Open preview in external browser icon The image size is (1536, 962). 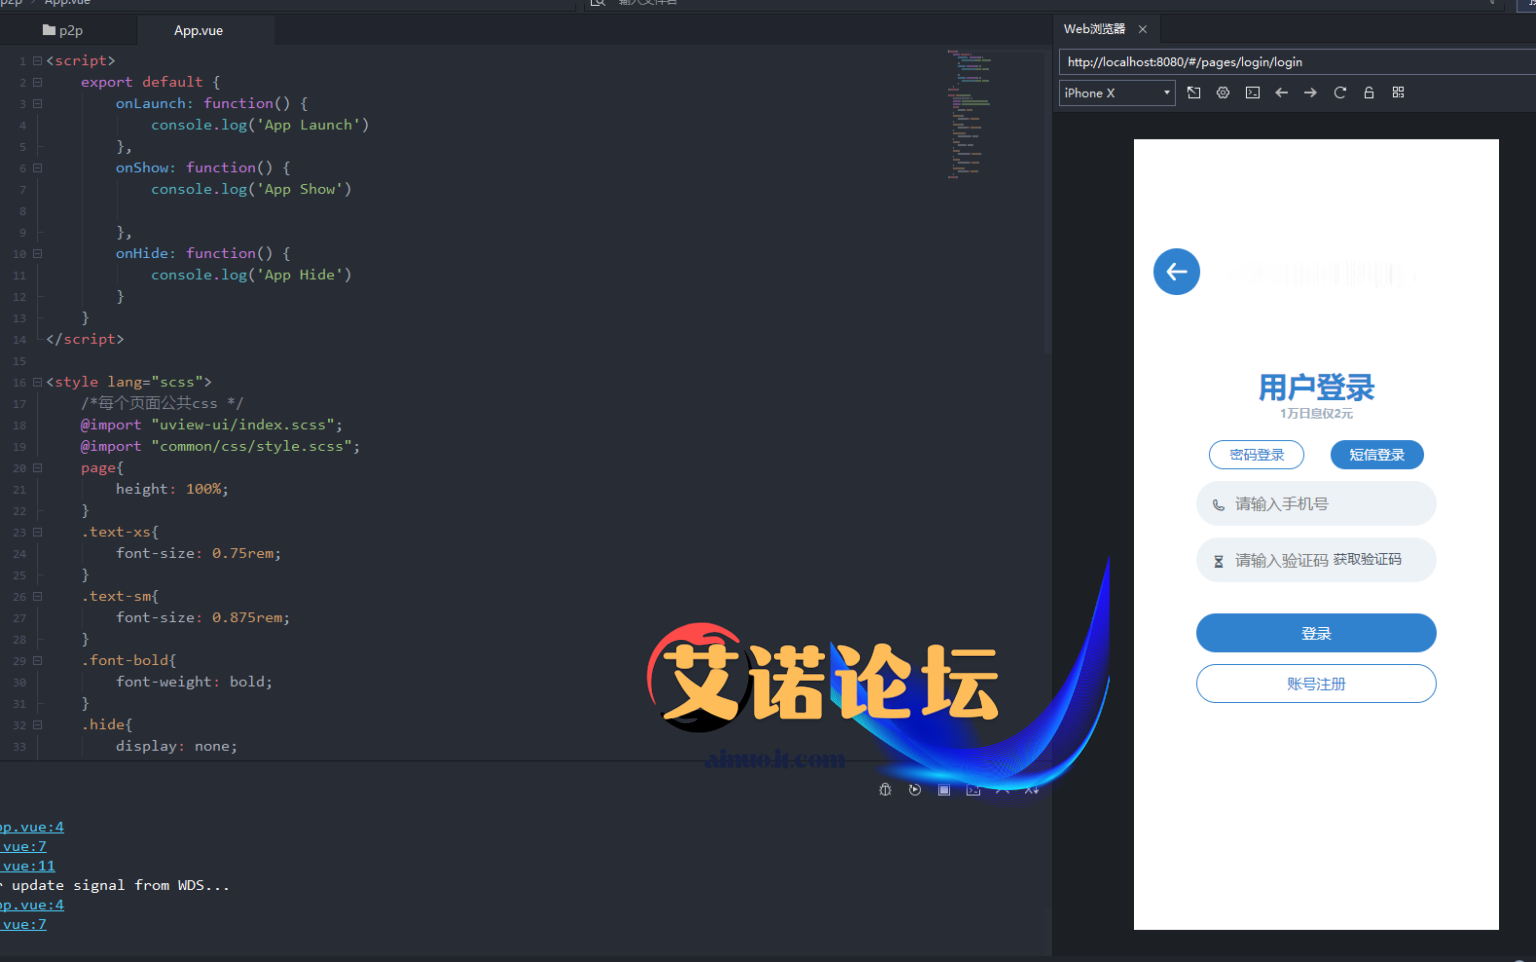[x=1194, y=93]
